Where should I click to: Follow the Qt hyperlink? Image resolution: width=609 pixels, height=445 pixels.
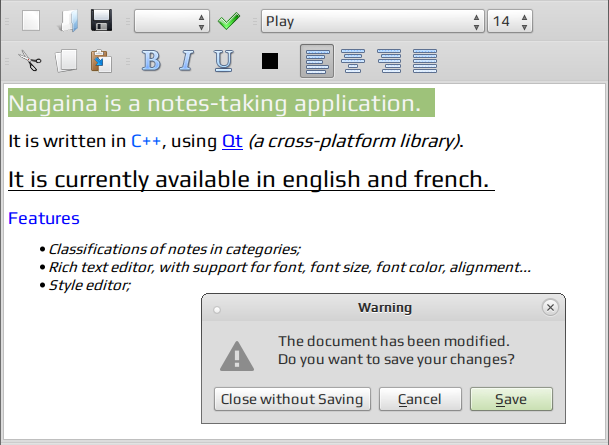pyautogui.click(x=232, y=141)
